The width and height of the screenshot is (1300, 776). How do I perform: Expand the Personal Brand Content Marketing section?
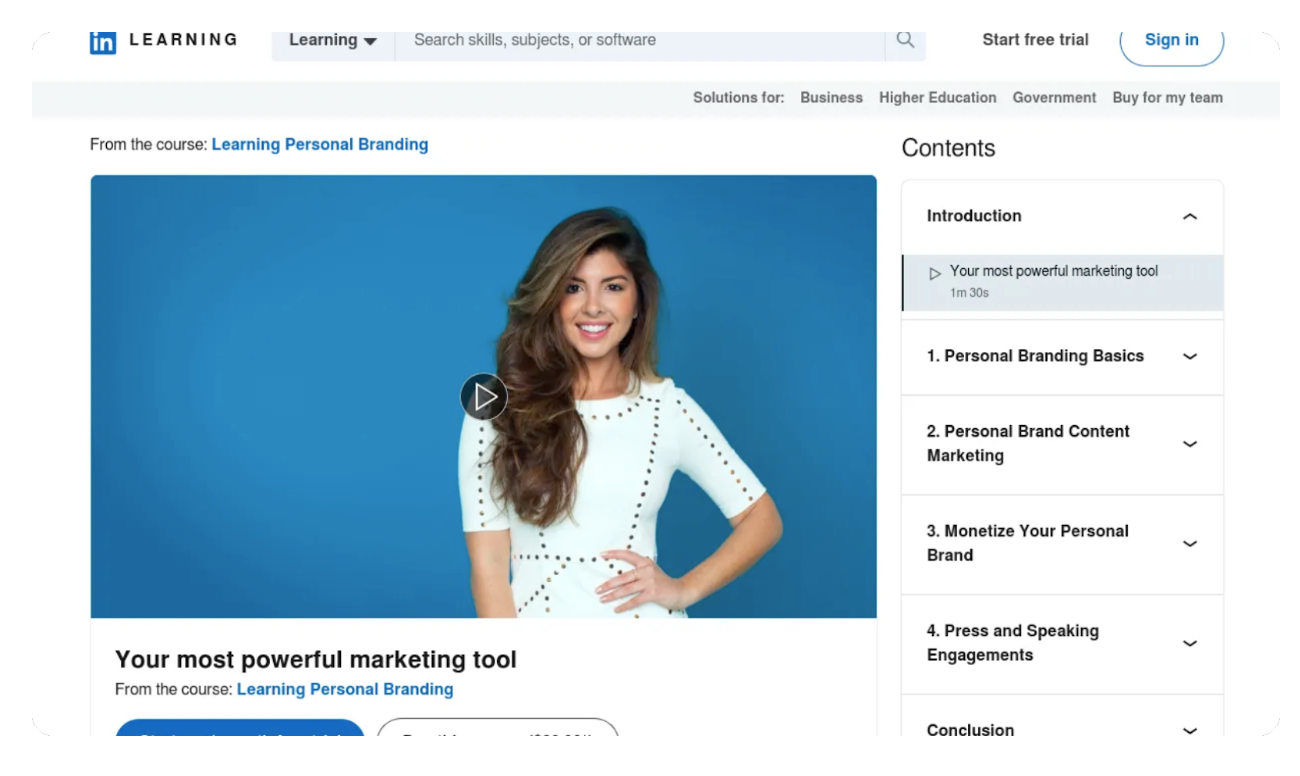[x=1189, y=444]
